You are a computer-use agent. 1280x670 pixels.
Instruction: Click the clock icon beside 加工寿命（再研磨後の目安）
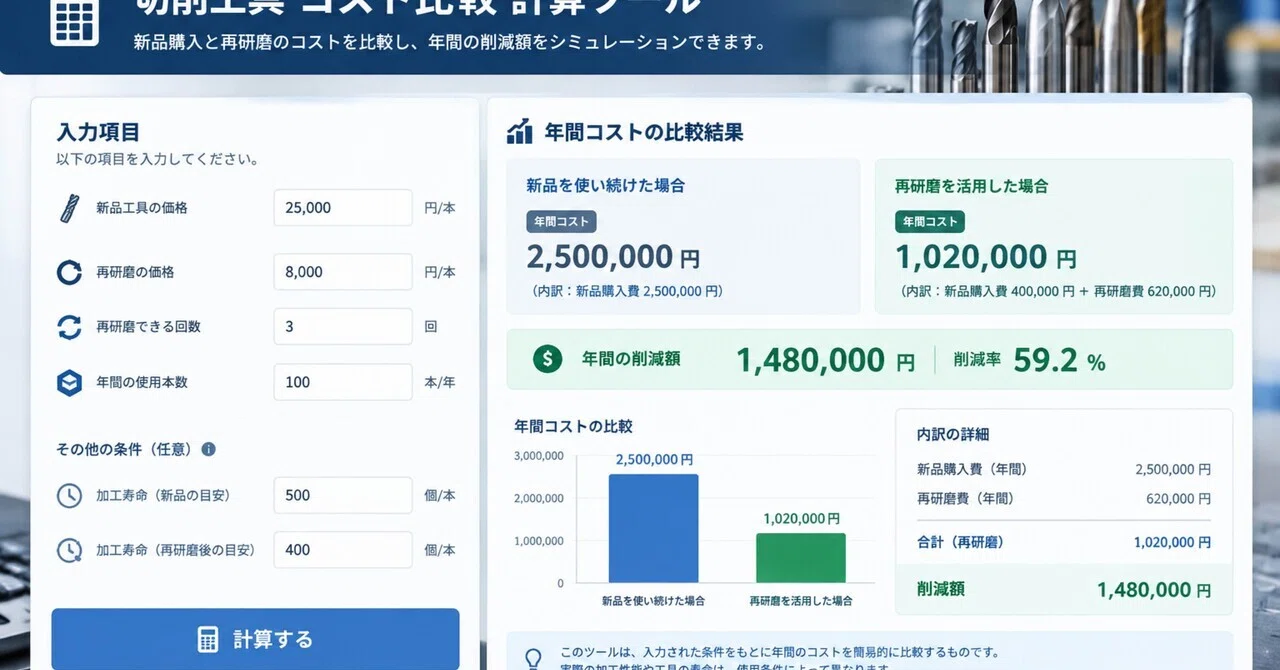[69, 550]
